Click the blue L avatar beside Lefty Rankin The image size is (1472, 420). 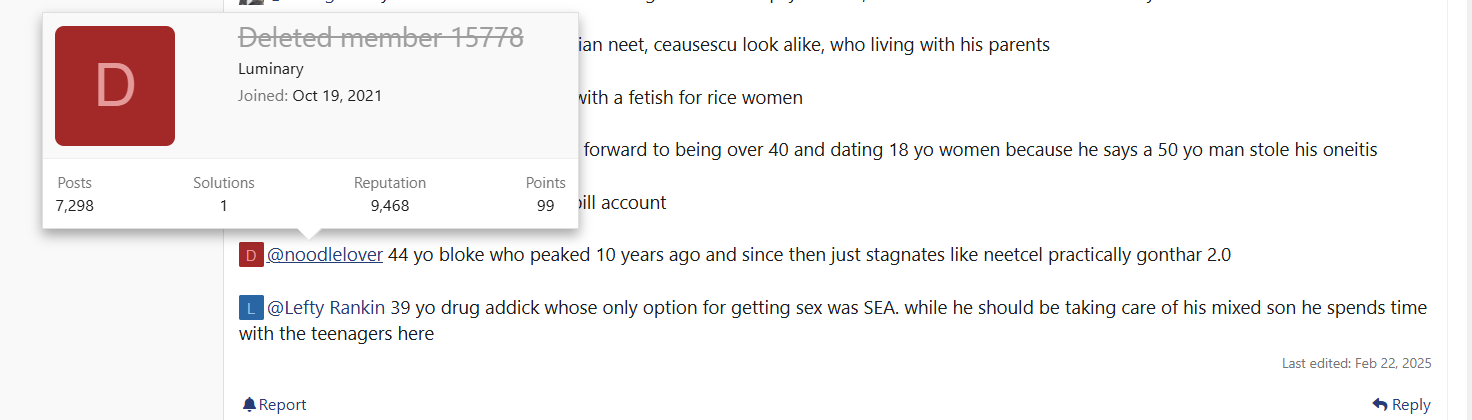tap(251, 307)
